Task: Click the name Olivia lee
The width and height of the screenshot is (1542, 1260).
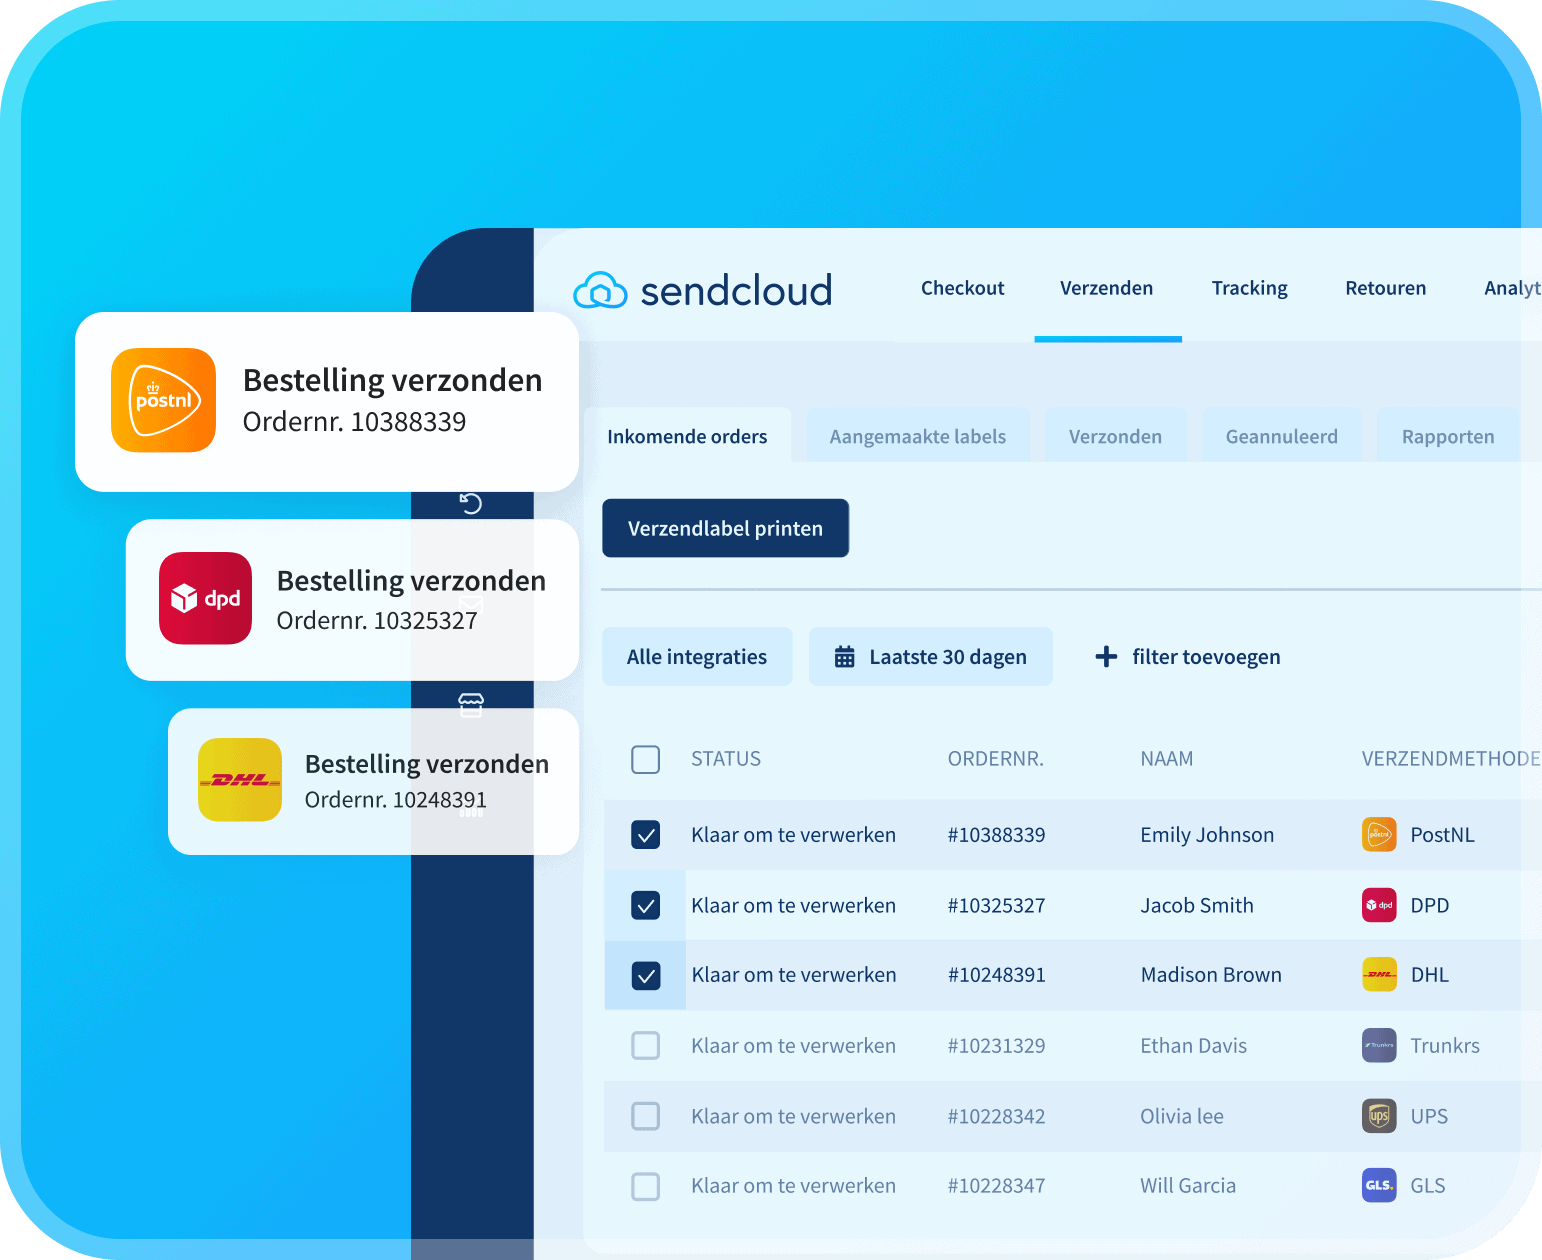Action: 1182,1116
